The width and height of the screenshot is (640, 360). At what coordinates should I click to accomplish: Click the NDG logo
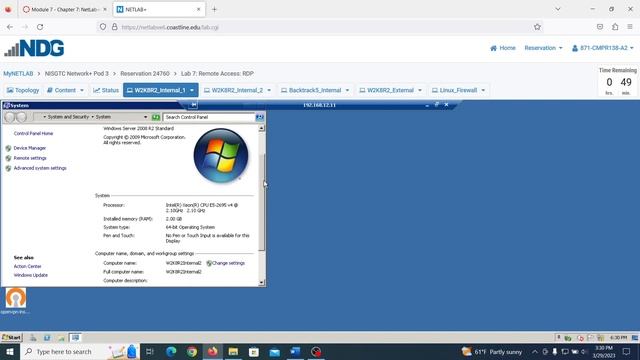[x=34, y=48]
